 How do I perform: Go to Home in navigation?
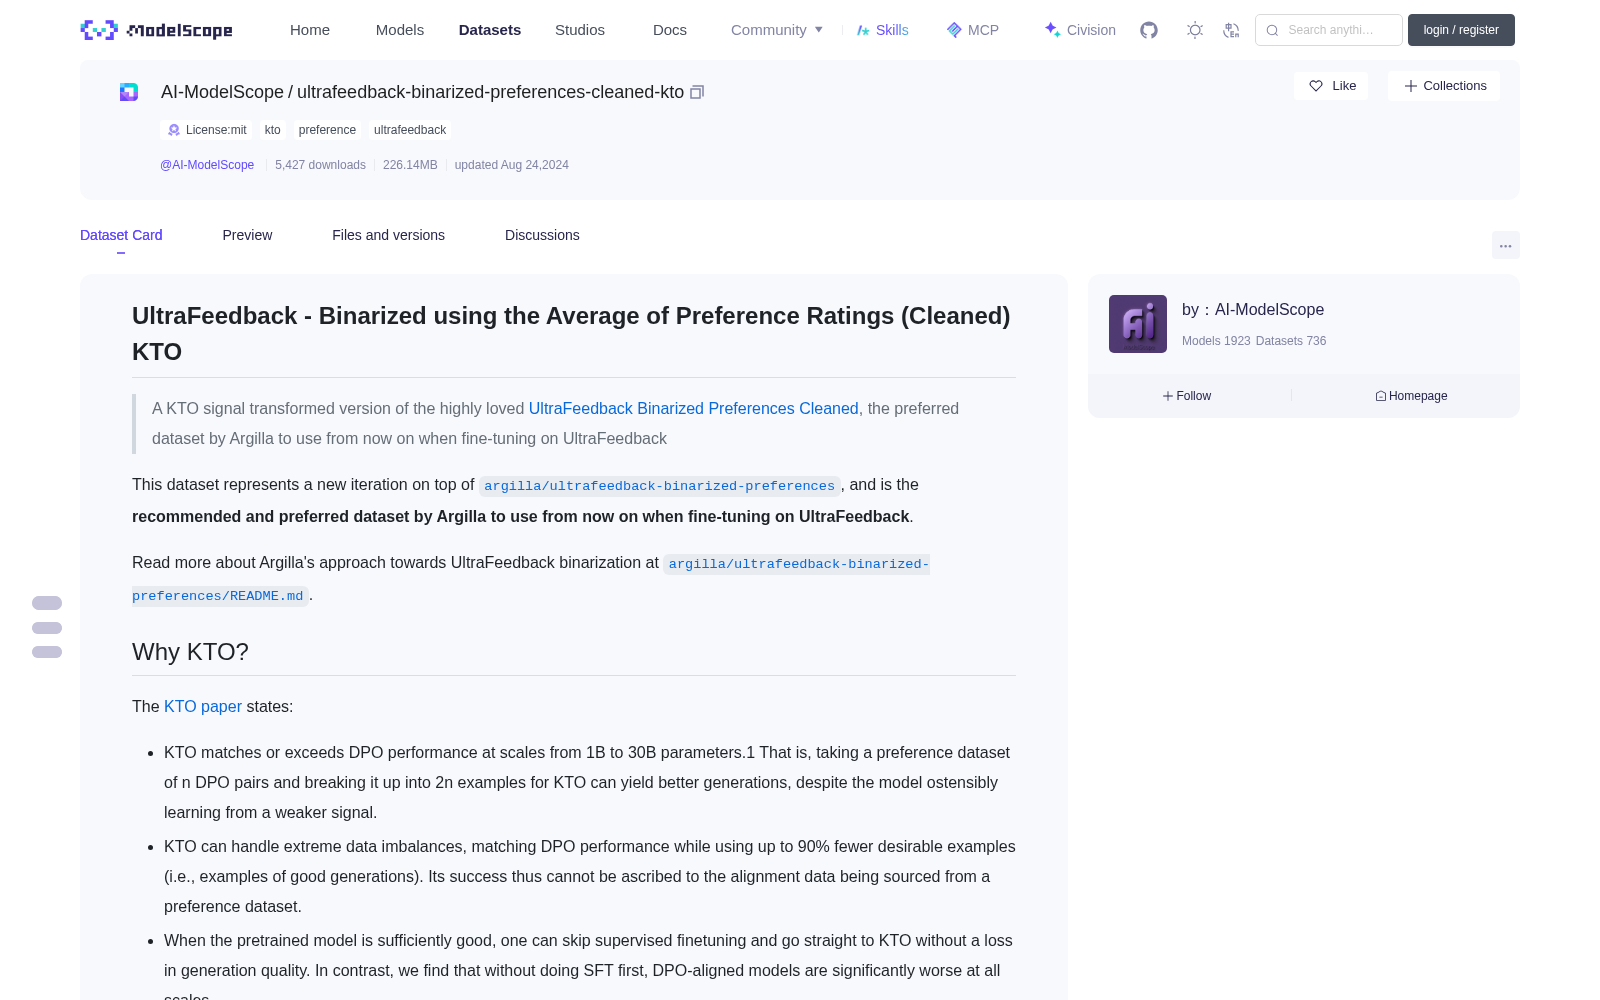click(x=310, y=30)
